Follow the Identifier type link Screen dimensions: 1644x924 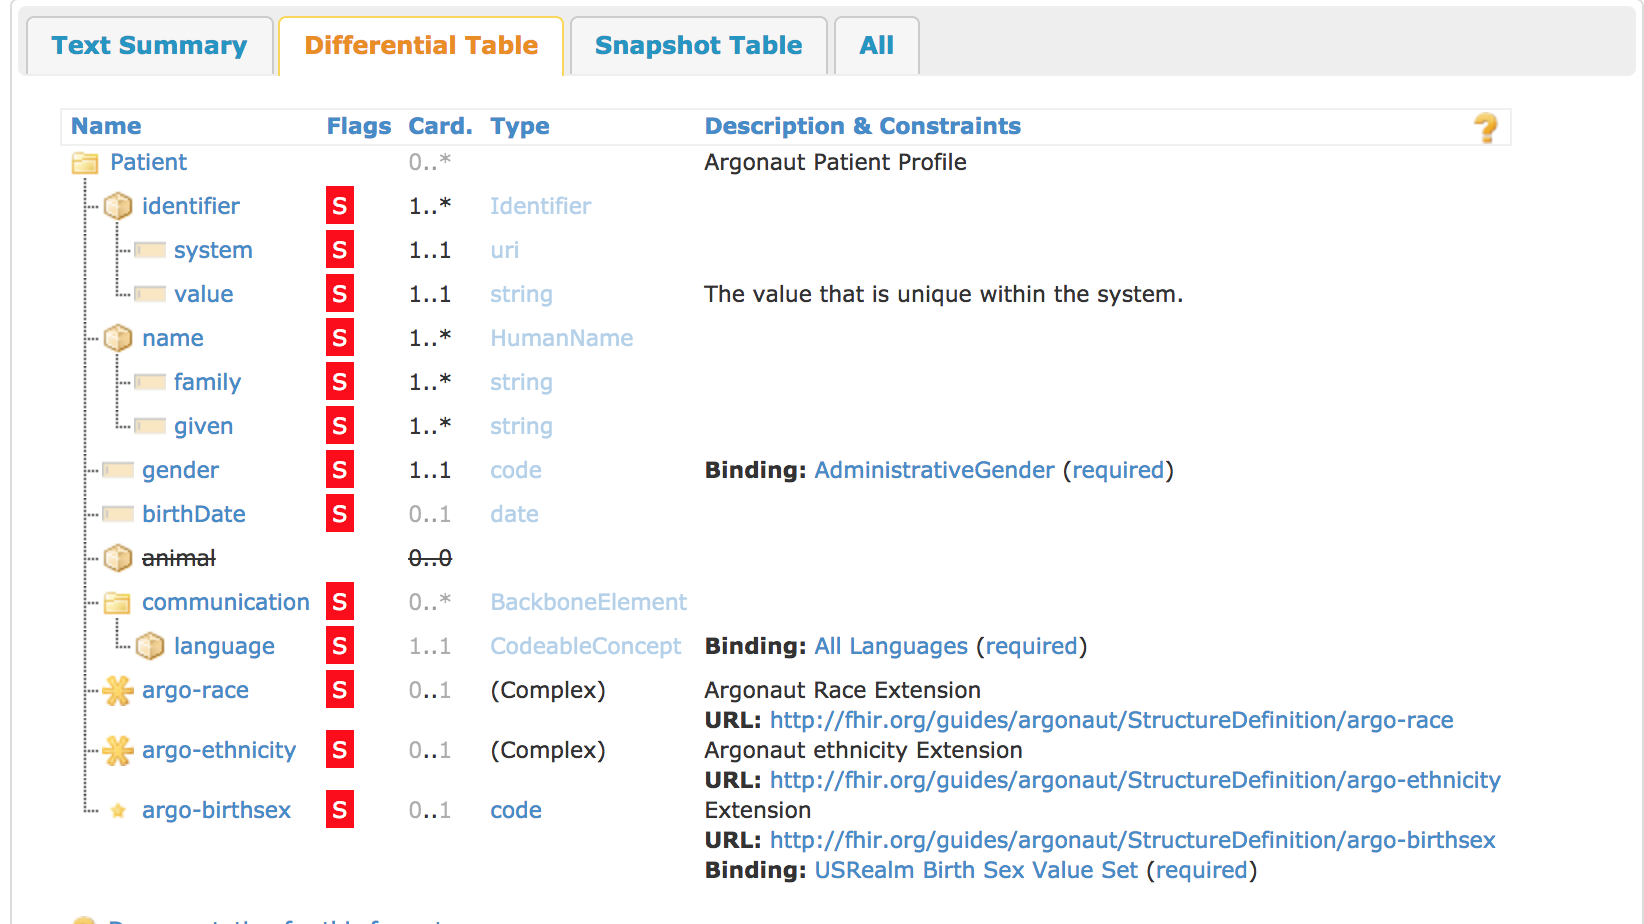(x=540, y=206)
